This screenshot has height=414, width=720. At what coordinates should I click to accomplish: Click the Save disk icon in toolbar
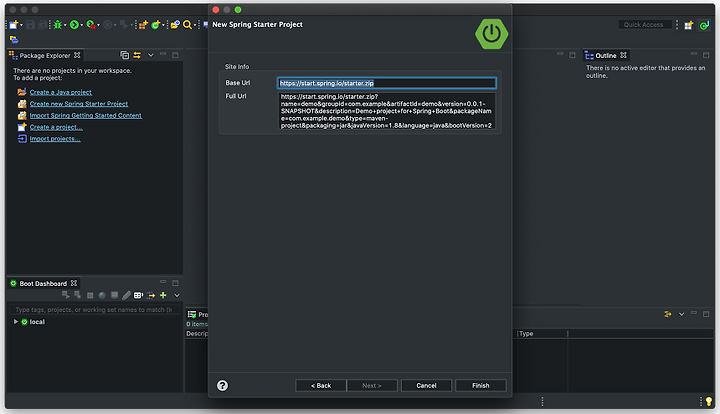coord(30,25)
